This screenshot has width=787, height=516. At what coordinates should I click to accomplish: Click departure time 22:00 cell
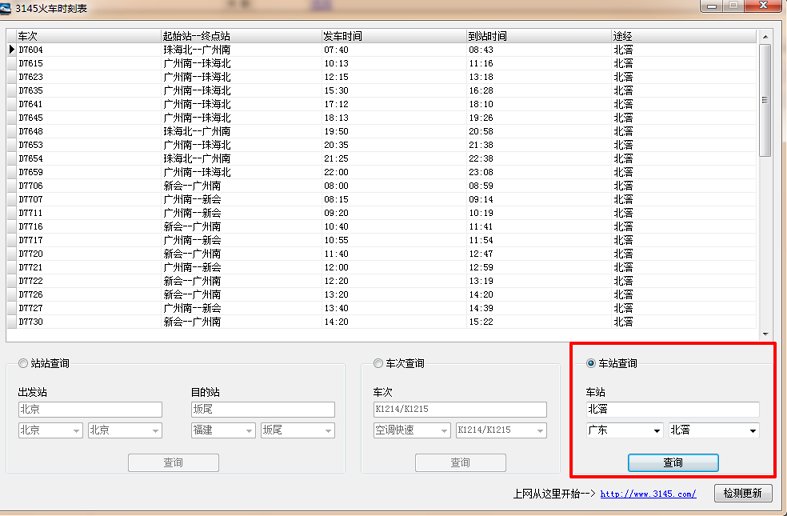click(x=394, y=172)
